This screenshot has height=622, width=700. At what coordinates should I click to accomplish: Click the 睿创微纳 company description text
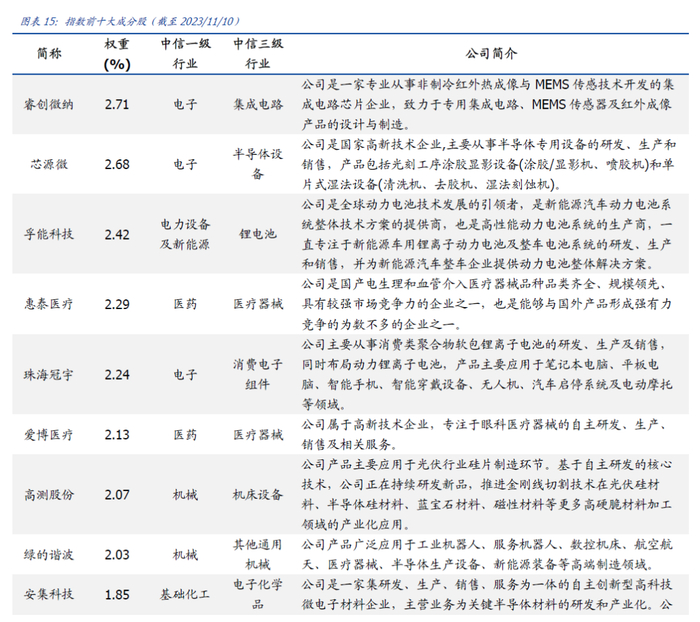(488, 104)
